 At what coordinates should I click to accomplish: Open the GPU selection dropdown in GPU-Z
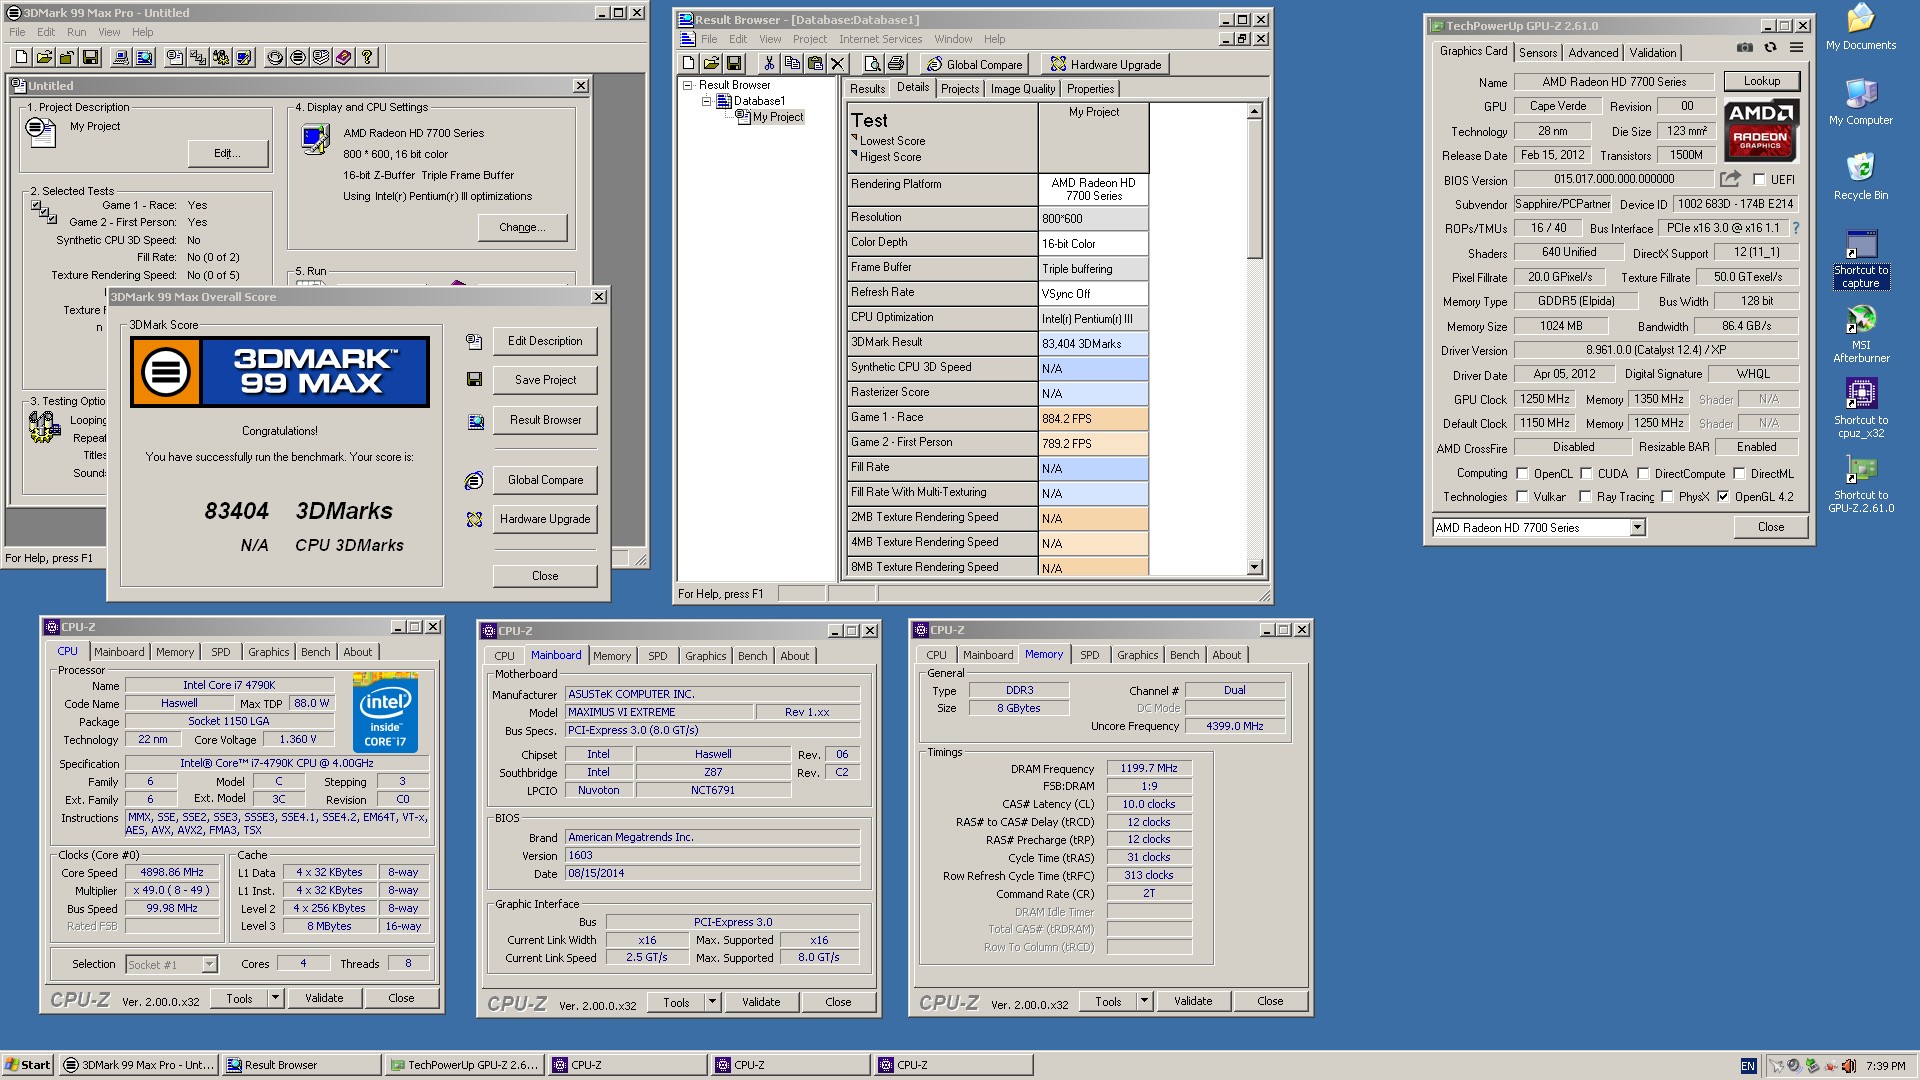tap(1637, 528)
